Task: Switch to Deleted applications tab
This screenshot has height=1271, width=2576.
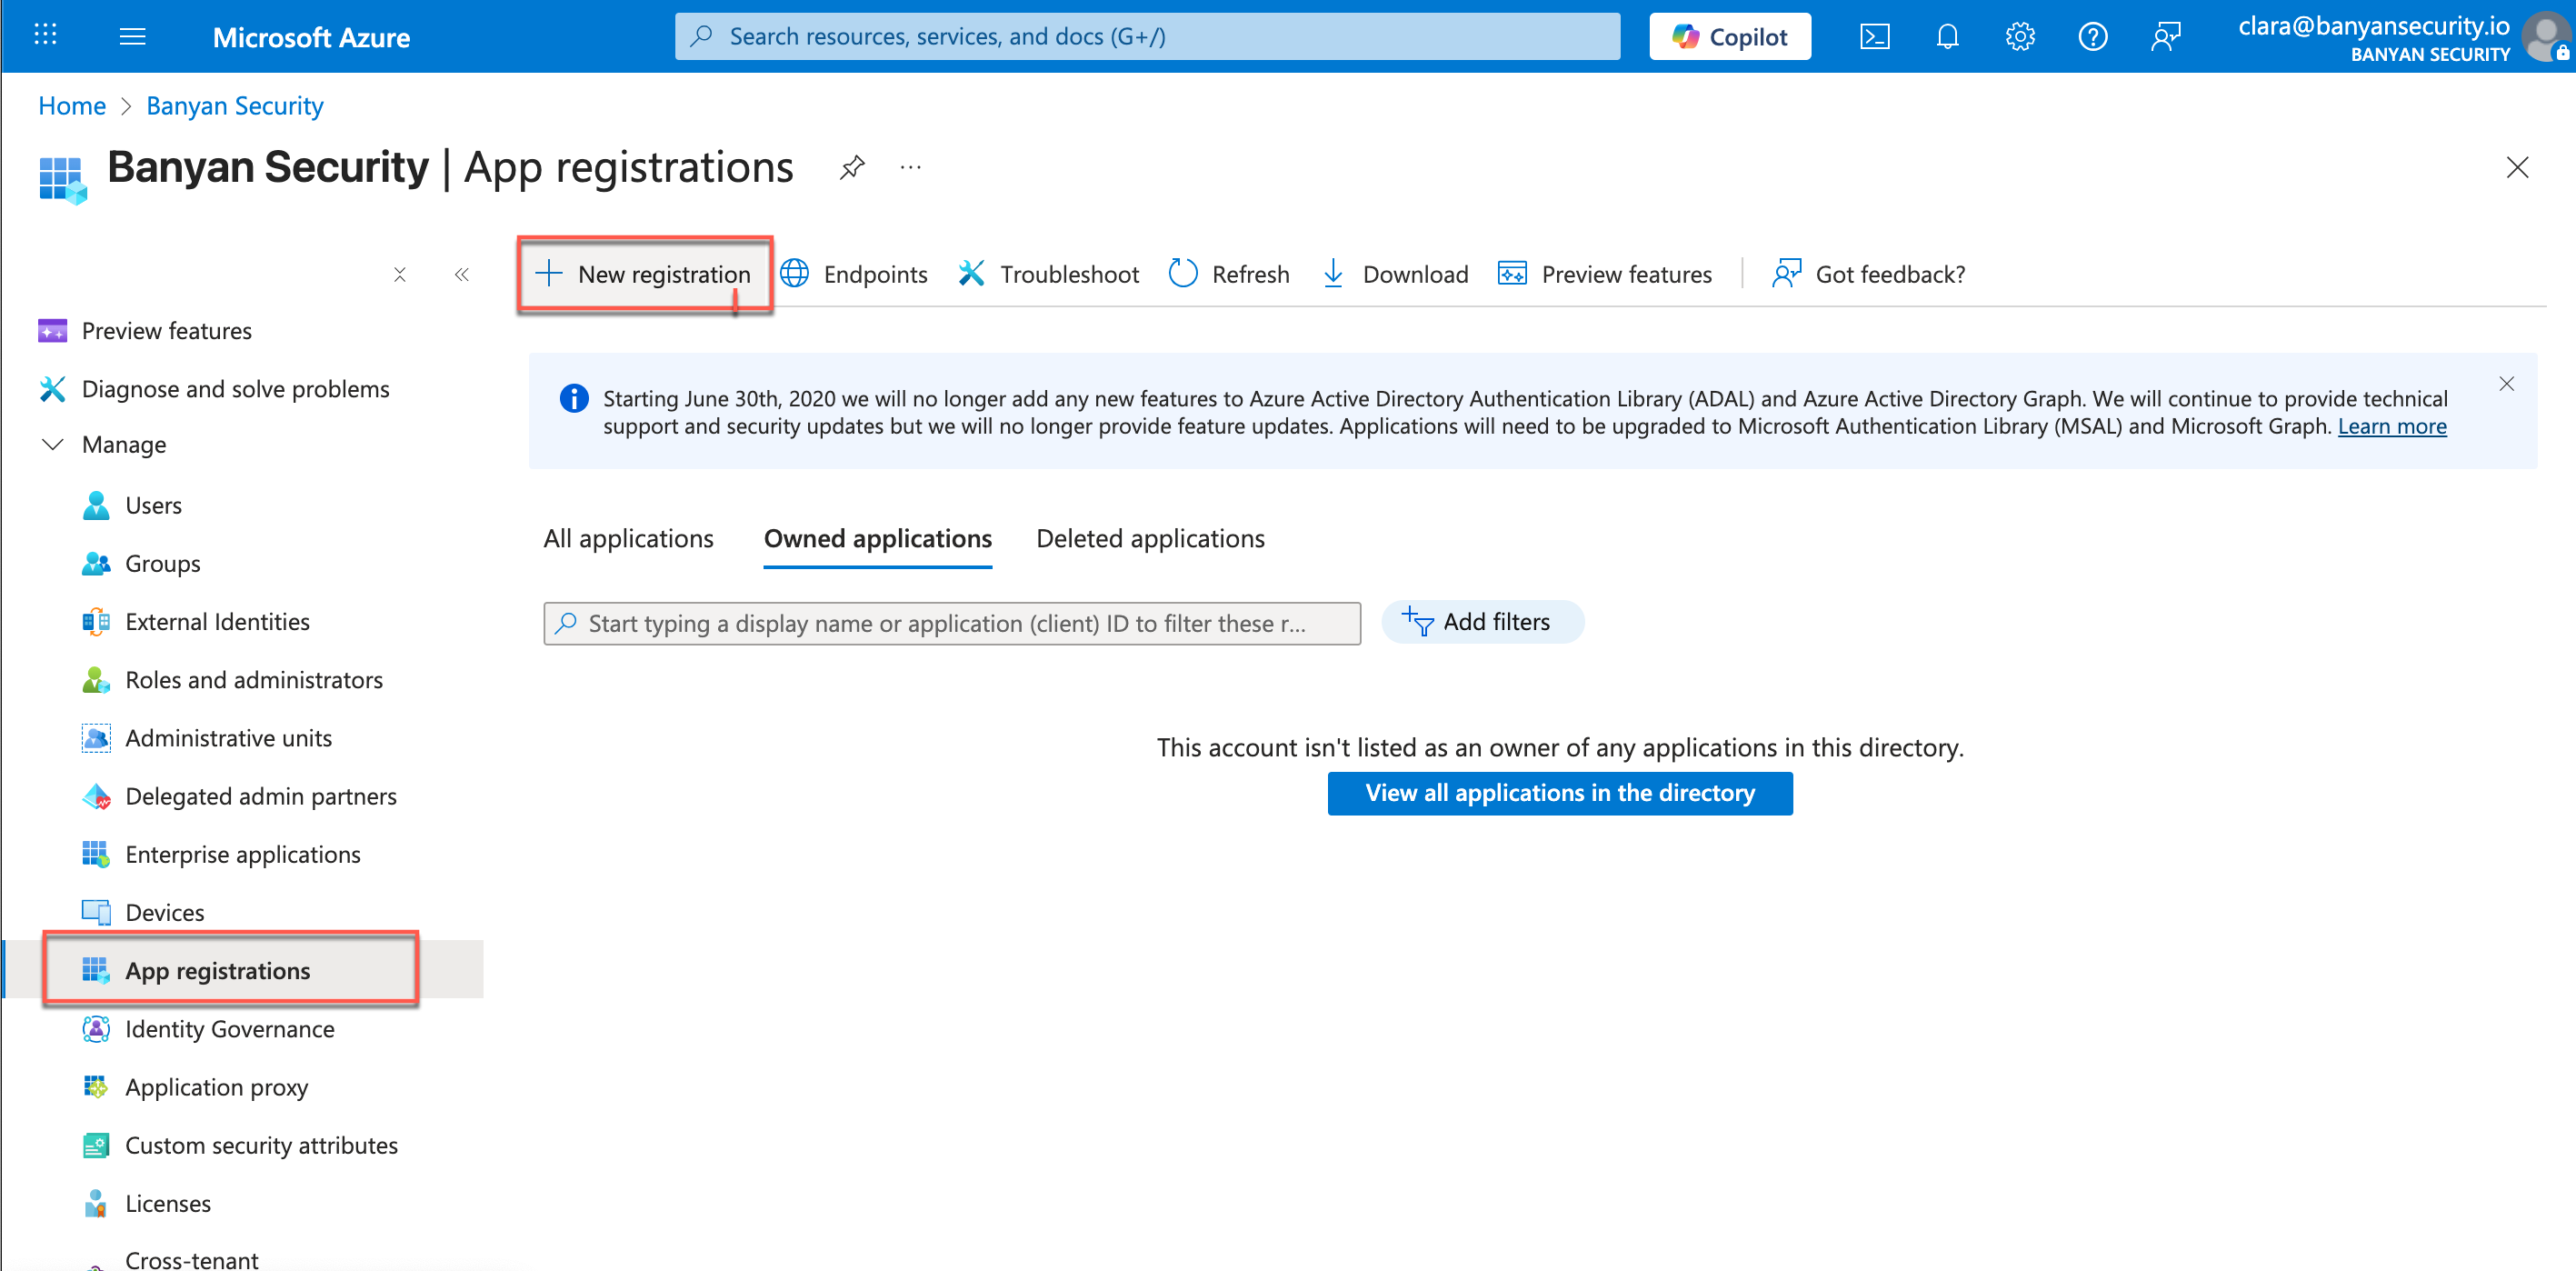Action: [x=1150, y=538]
